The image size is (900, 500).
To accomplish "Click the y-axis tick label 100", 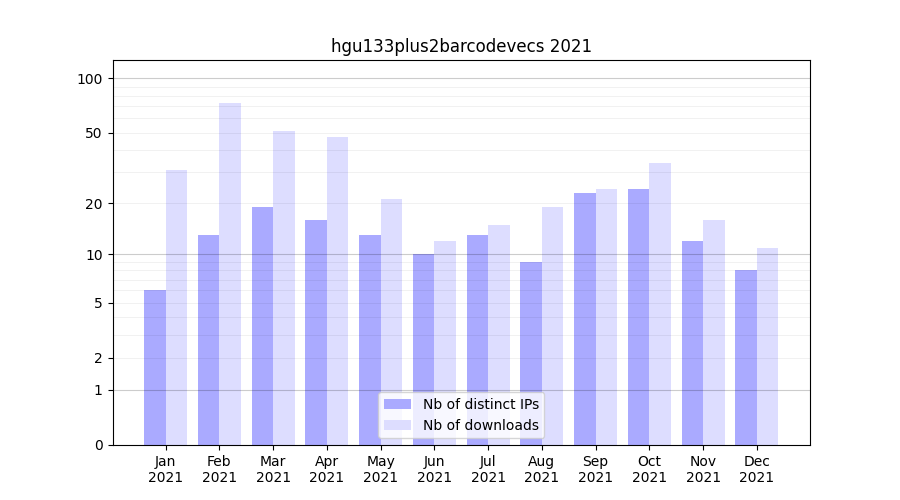I will [x=90, y=79].
